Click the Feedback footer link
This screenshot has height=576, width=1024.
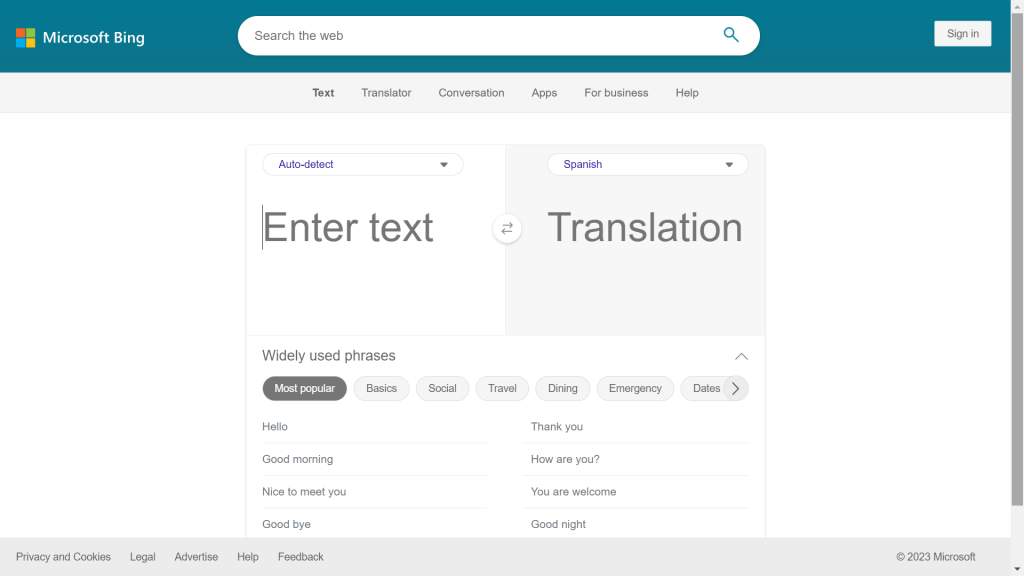pyautogui.click(x=300, y=557)
